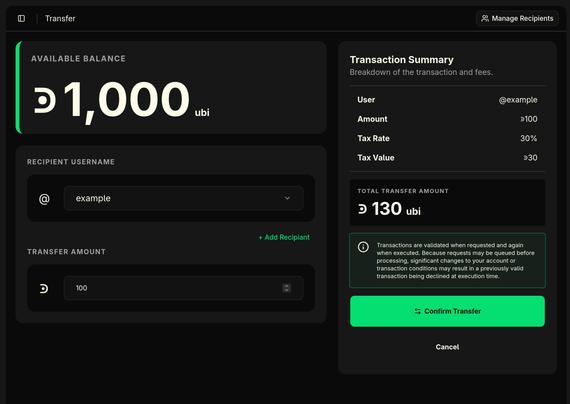
Task: Click the ubi icon next to 130 total
Action: (362, 209)
